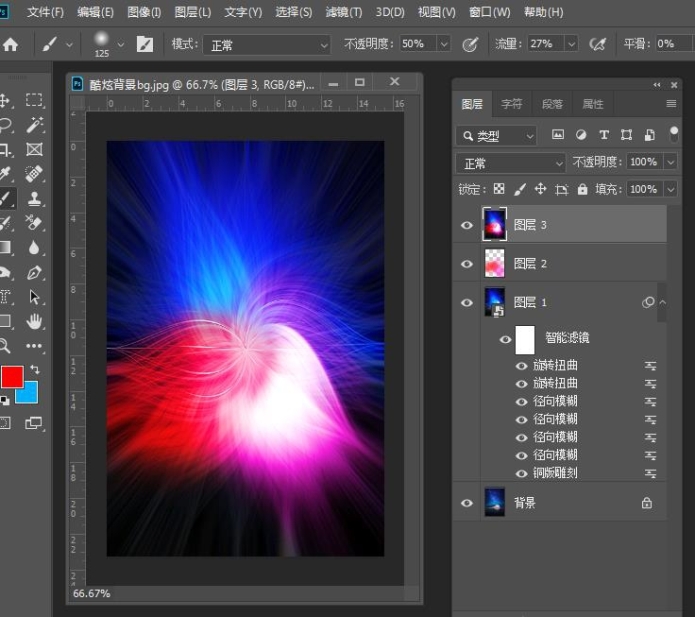Click the Home icon in options bar
The height and width of the screenshot is (617, 695).
[x=11, y=44]
